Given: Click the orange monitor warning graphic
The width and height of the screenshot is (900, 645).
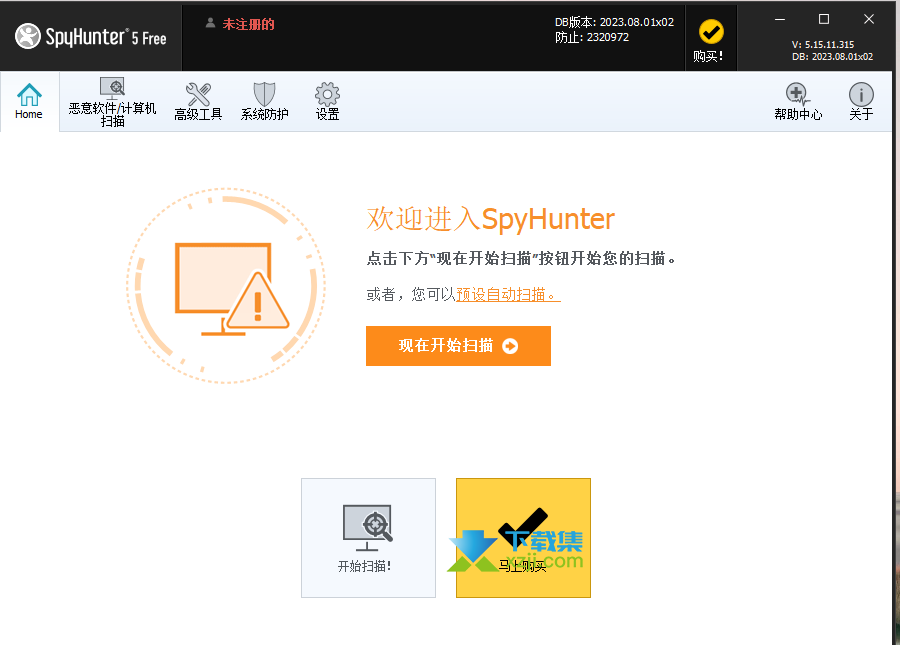Looking at the screenshot, I should pyautogui.click(x=227, y=285).
